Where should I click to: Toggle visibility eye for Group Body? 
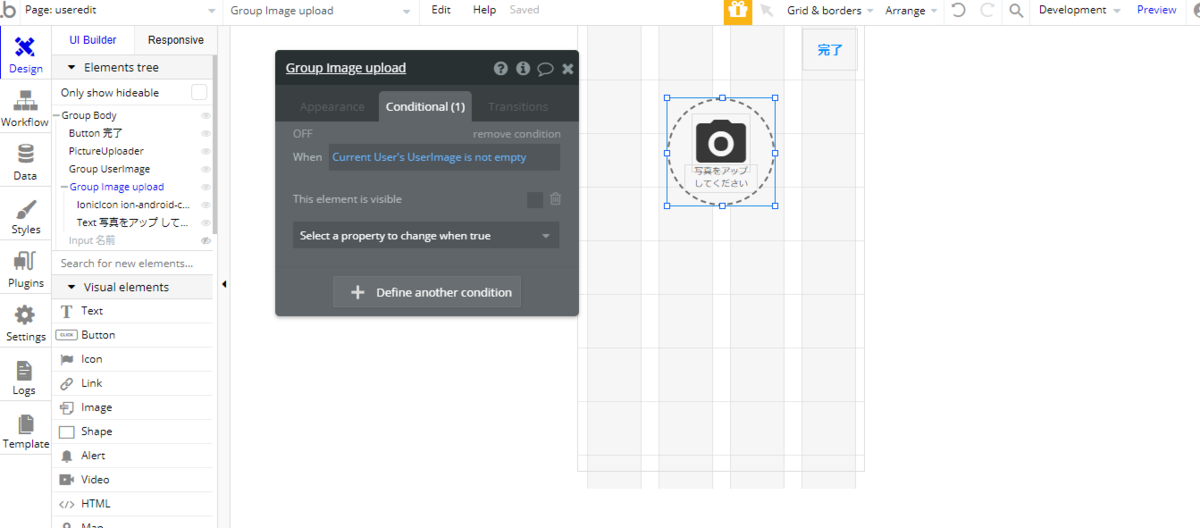click(x=206, y=116)
